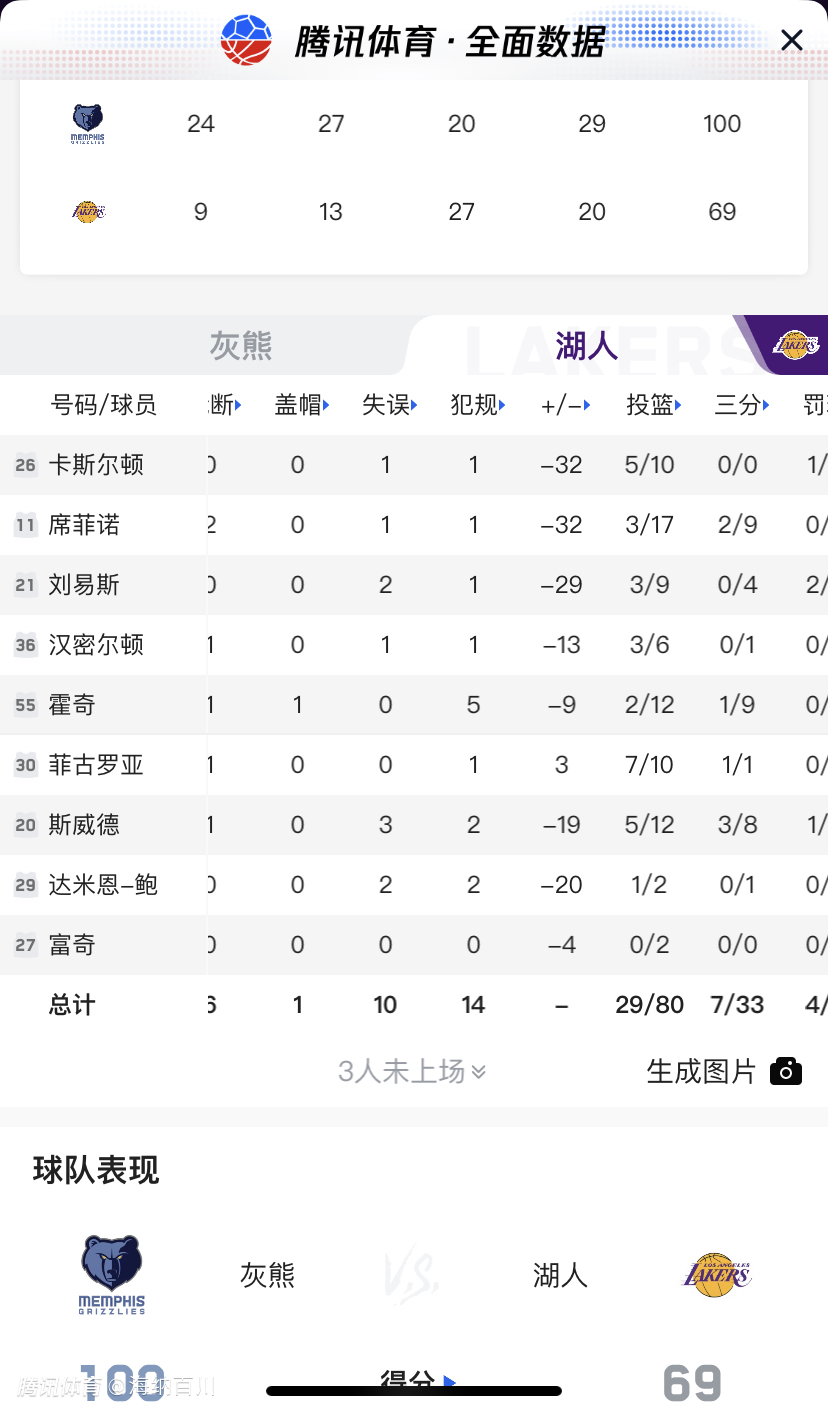
Task: Expand the 3人未上场 list
Action: (412, 1071)
